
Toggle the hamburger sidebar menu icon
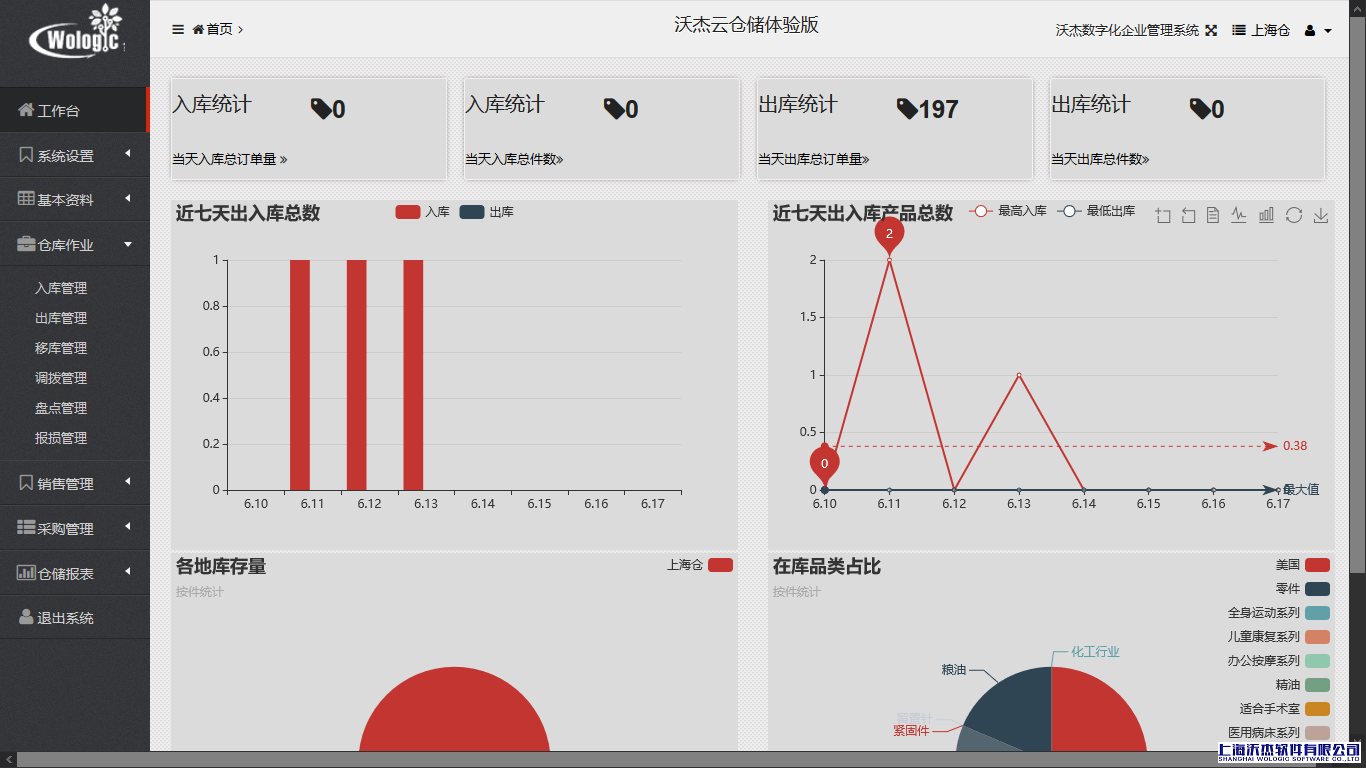point(178,29)
